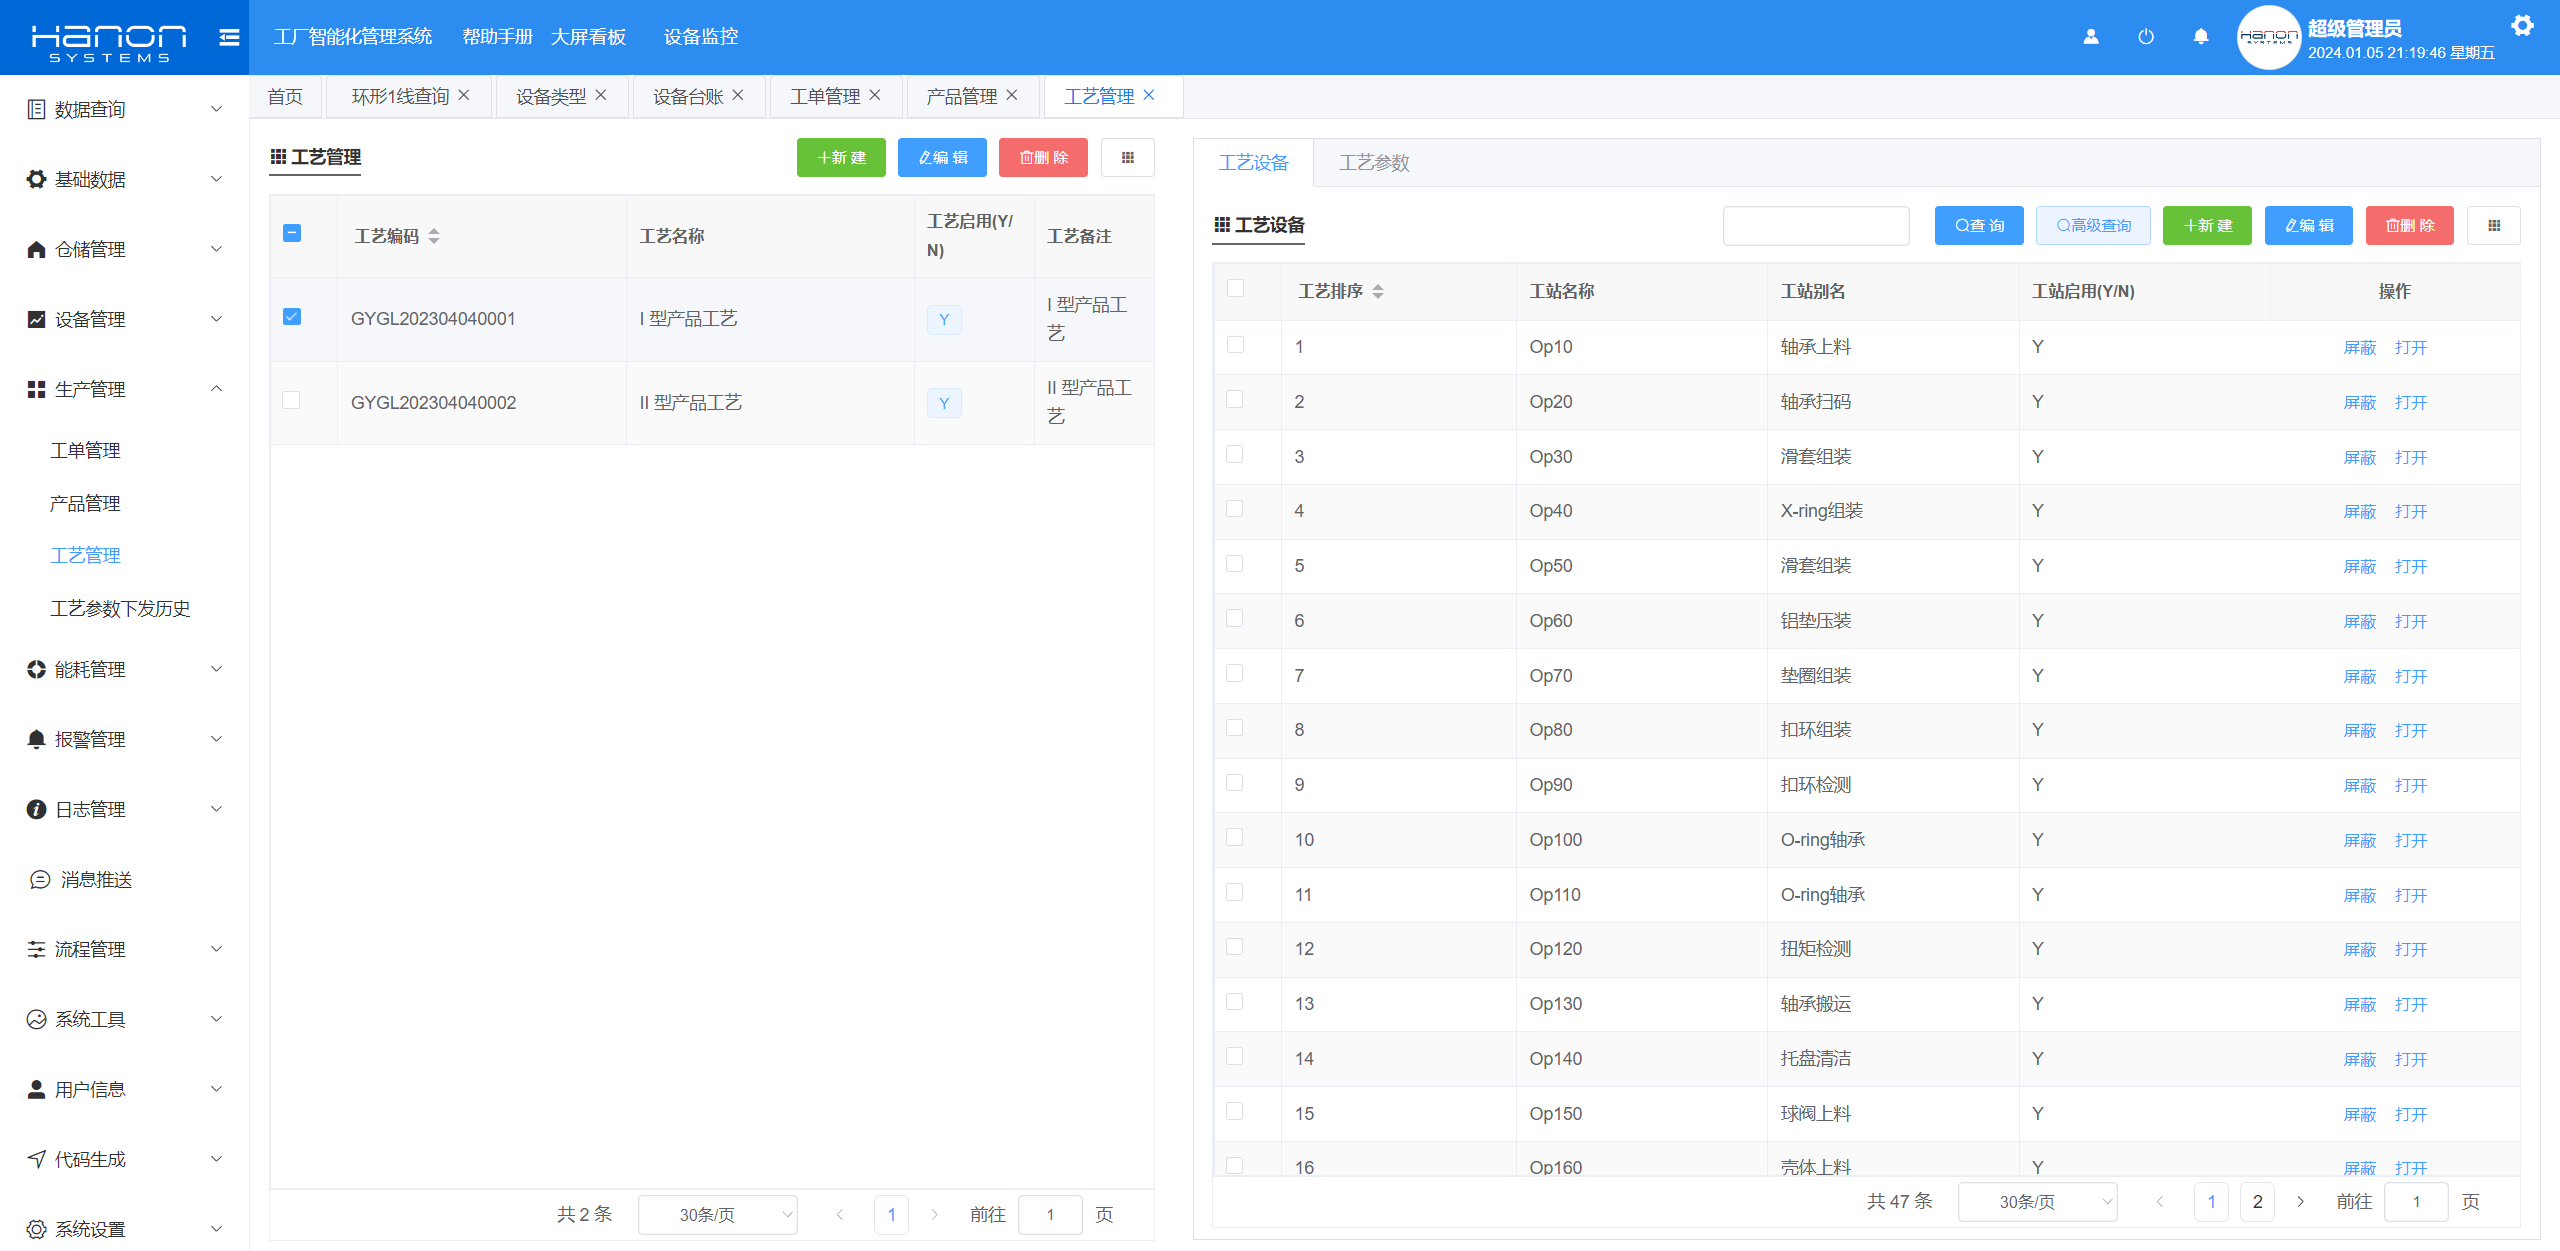Close the 设备台账 tab

pos(738,95)
